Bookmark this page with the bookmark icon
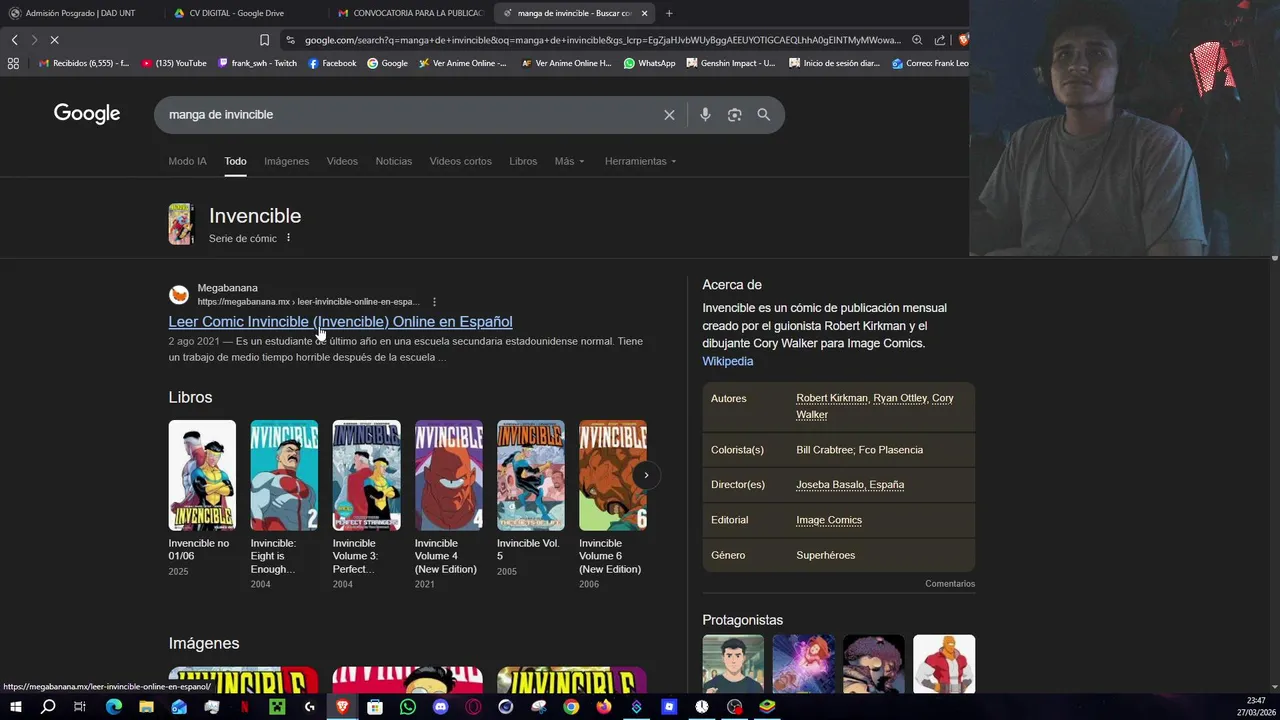 pos(264,40)
